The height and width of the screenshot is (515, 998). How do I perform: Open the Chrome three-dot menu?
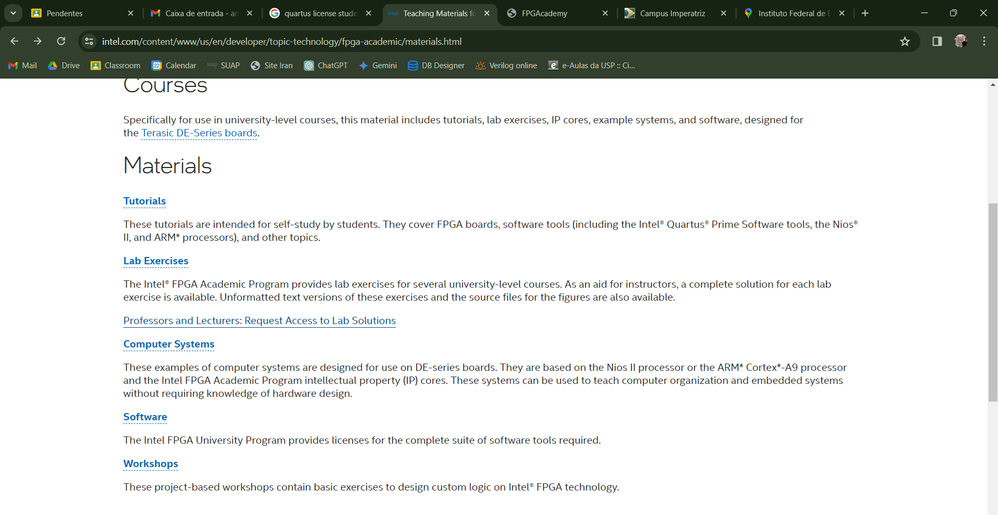tap(984, 41)
